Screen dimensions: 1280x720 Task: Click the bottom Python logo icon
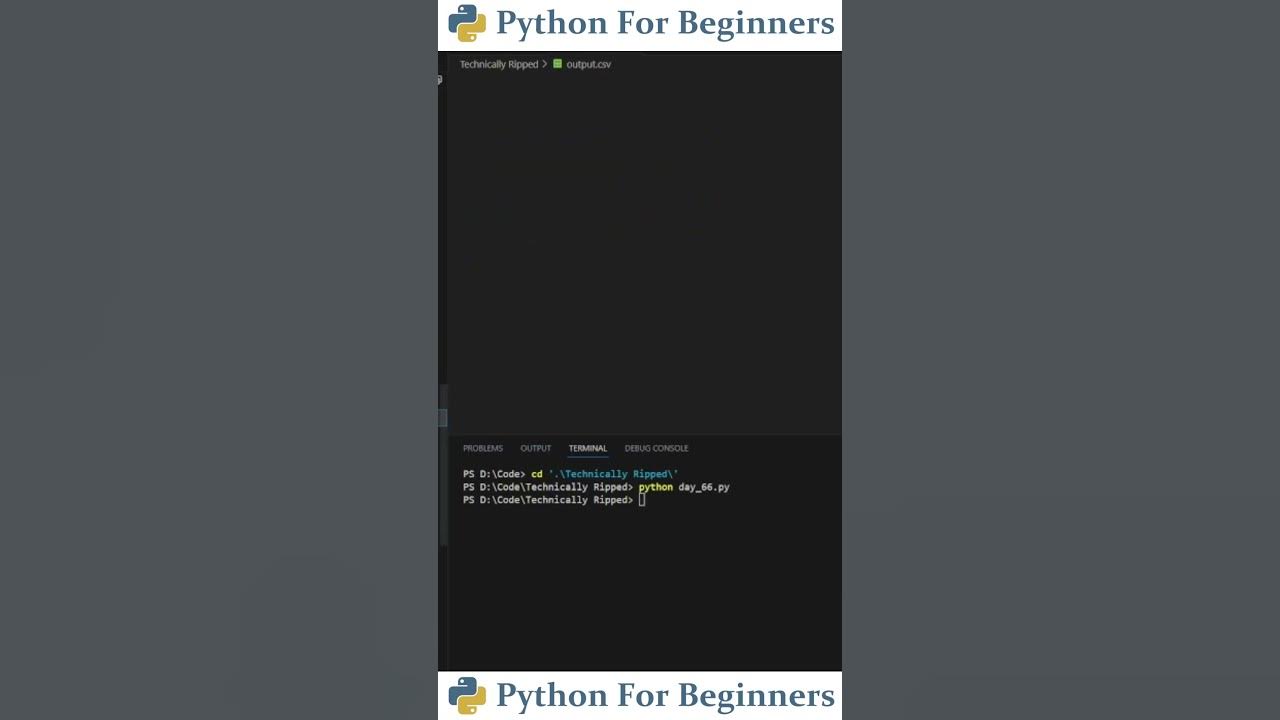[x=467, y=696]
